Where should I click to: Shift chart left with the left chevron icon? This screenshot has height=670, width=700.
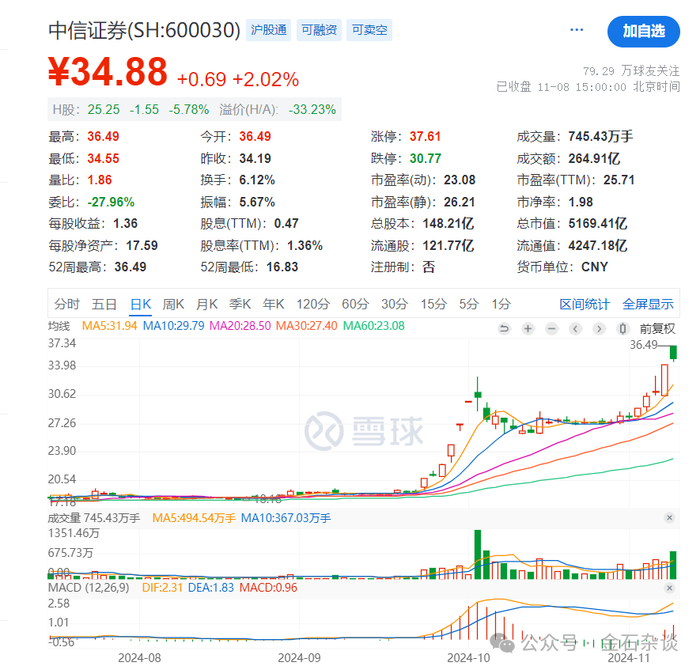tap(575, 329)
